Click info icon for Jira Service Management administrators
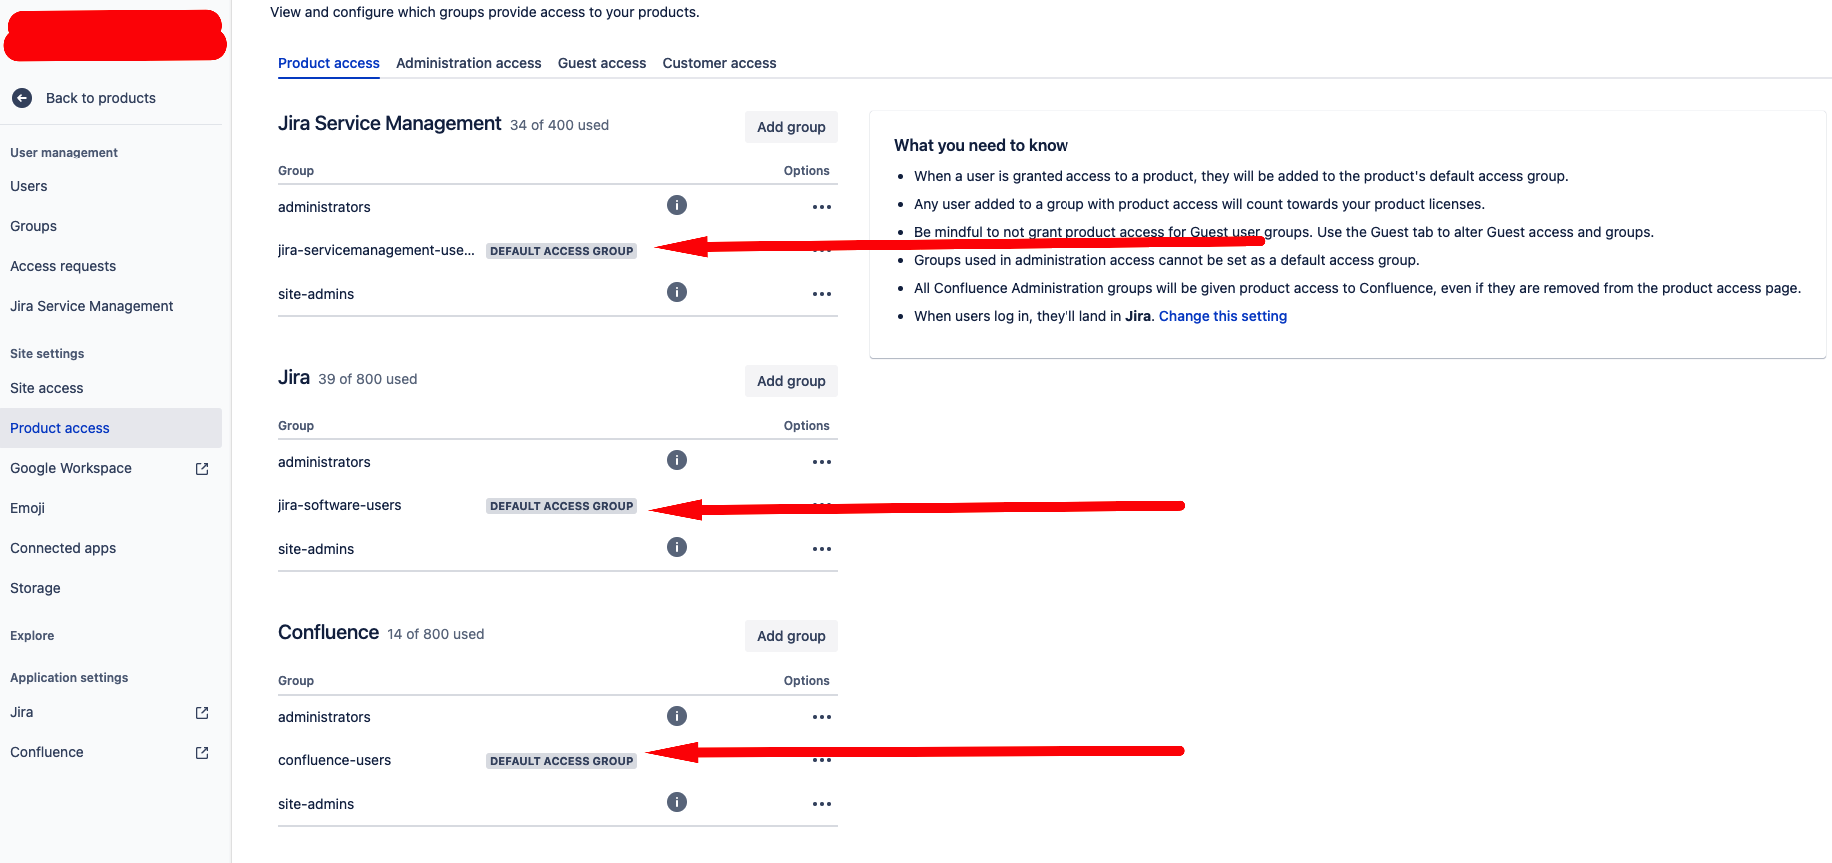1832x863 pixels. 677,205
